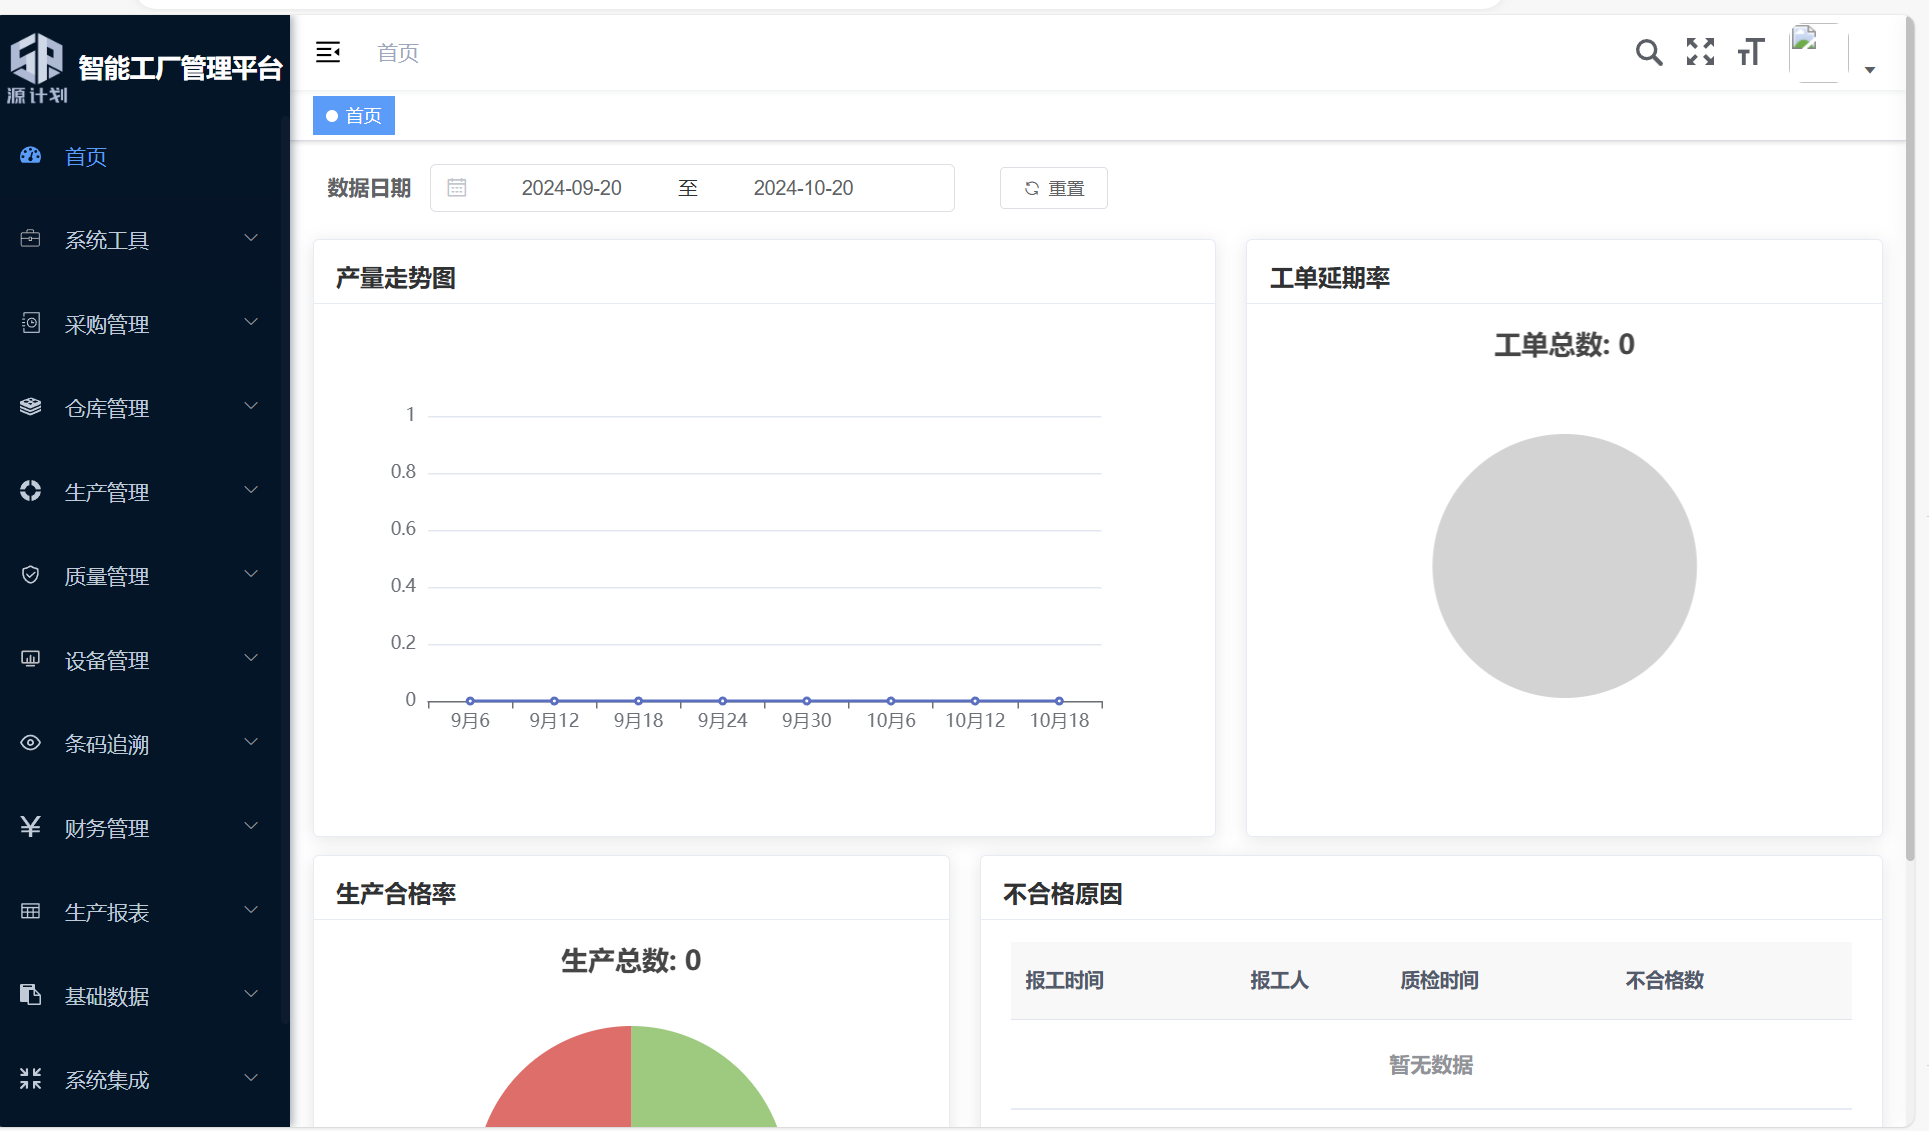The image size is (1929, 1131).
Task: Select 首页 in the sidebar menu
Action: (x=145, y=156)
